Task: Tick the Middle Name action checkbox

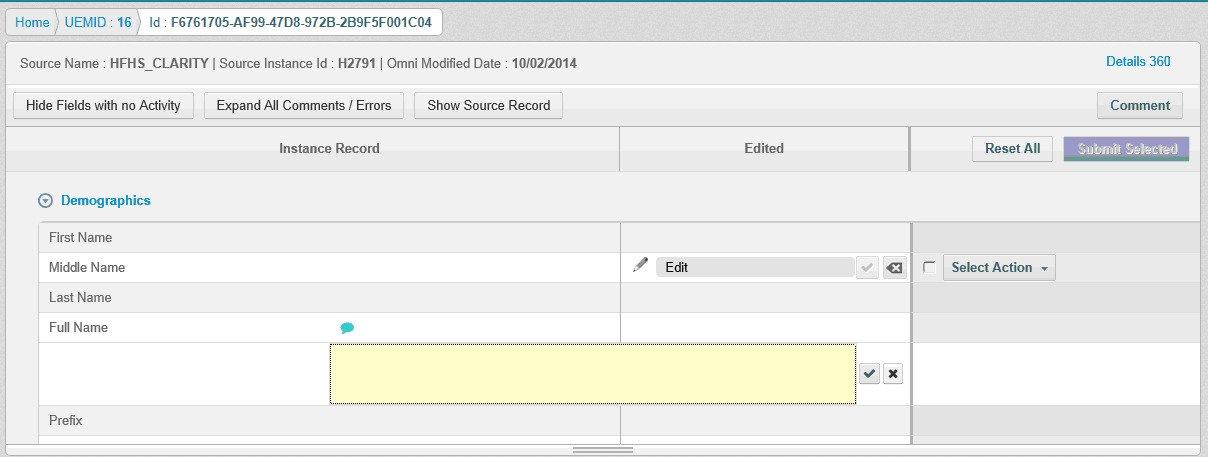Action: pos(929,268)
